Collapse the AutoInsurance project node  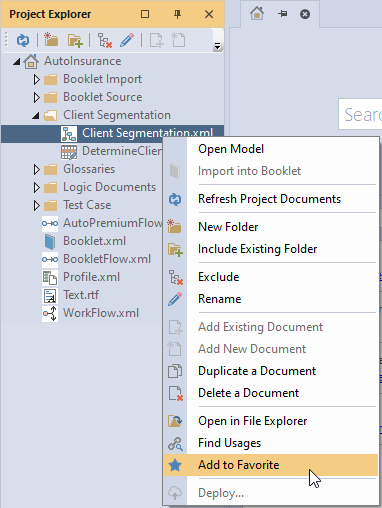[16, 62]
